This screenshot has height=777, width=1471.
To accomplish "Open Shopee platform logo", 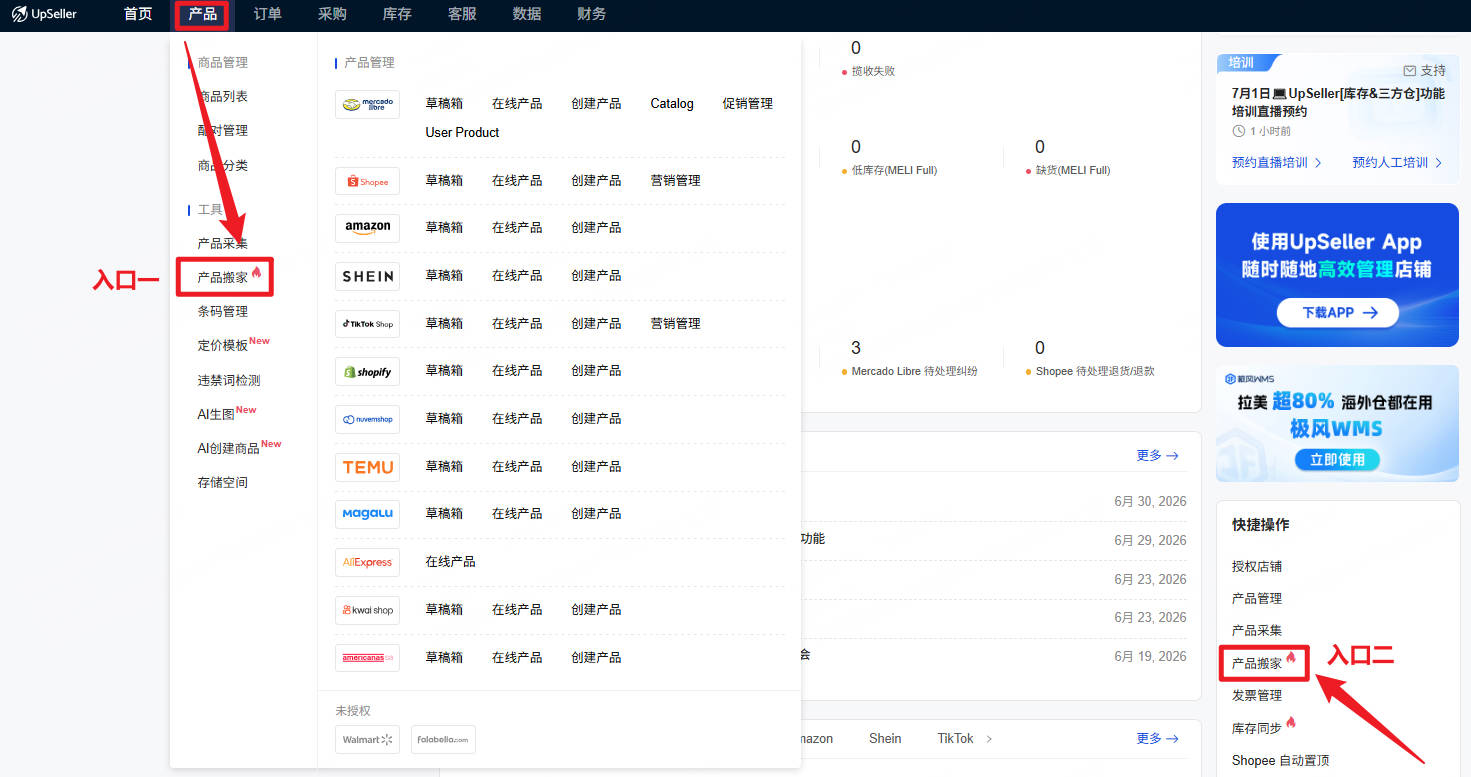I will 367,181.
